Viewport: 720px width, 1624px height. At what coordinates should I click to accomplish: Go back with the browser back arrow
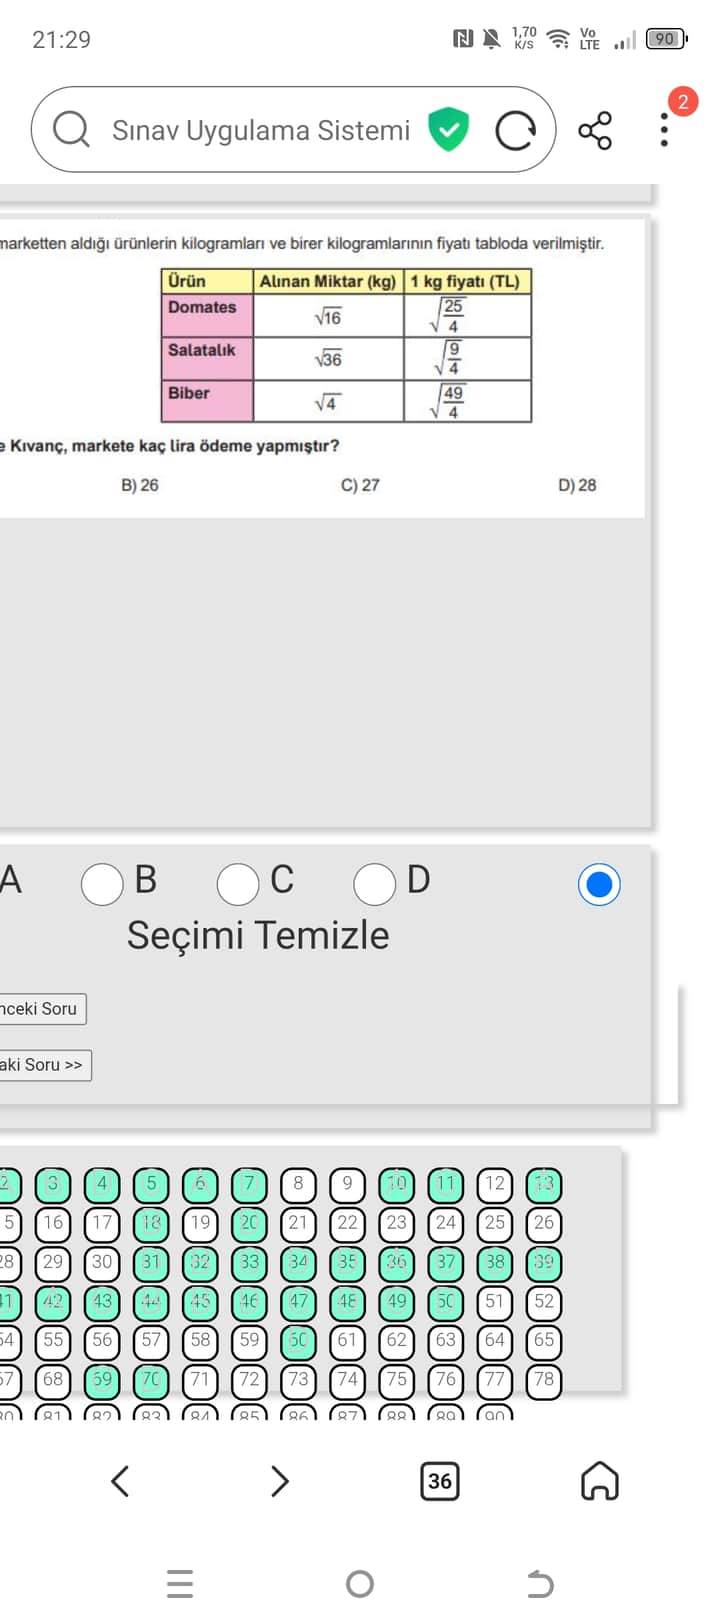(x=120, y=1481)
